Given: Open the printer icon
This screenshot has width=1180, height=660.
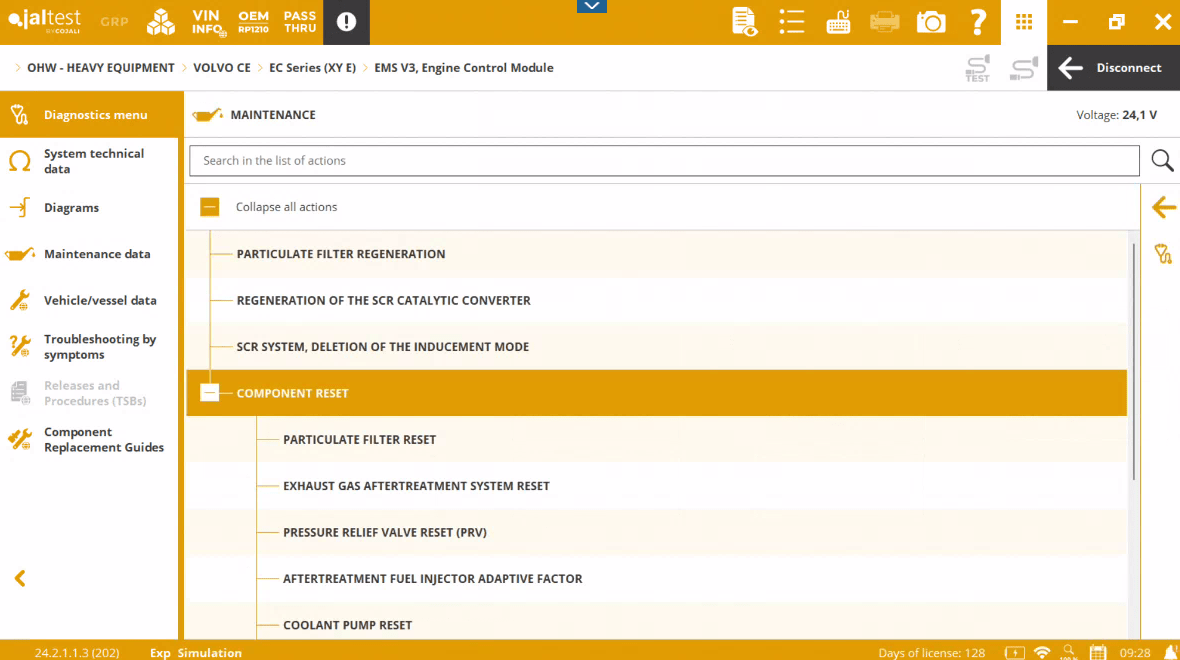Looking at the screenshot, I should click(x=884, y=22).
